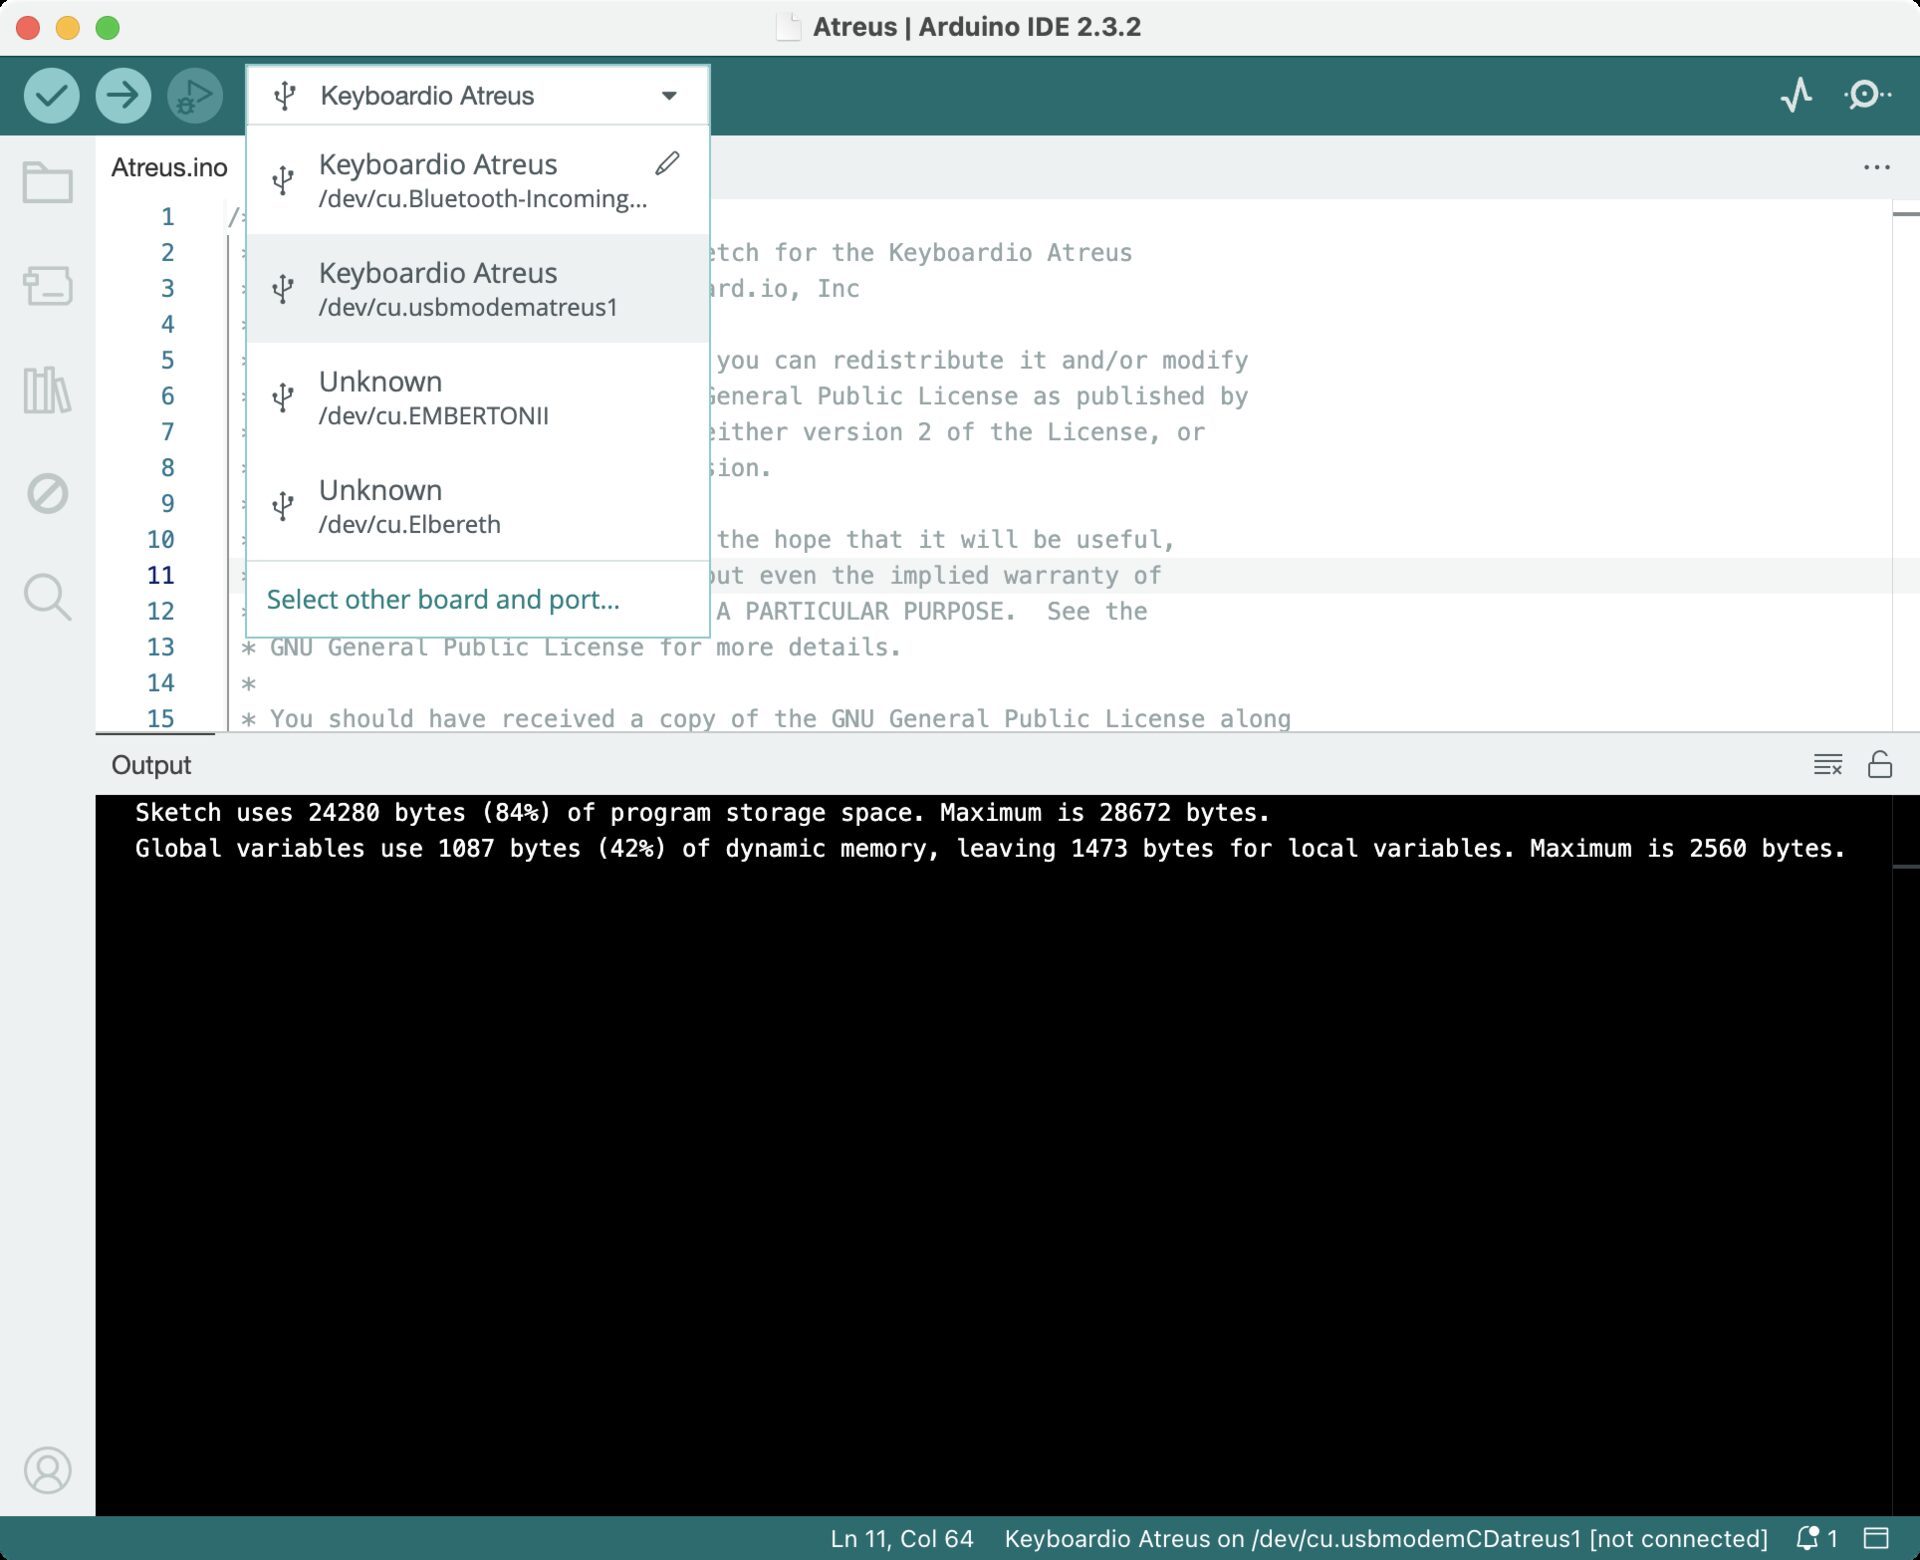Click the 'Global variables use 1087 bytes' output line
1920x1560 pixels.
click(990, 849)
